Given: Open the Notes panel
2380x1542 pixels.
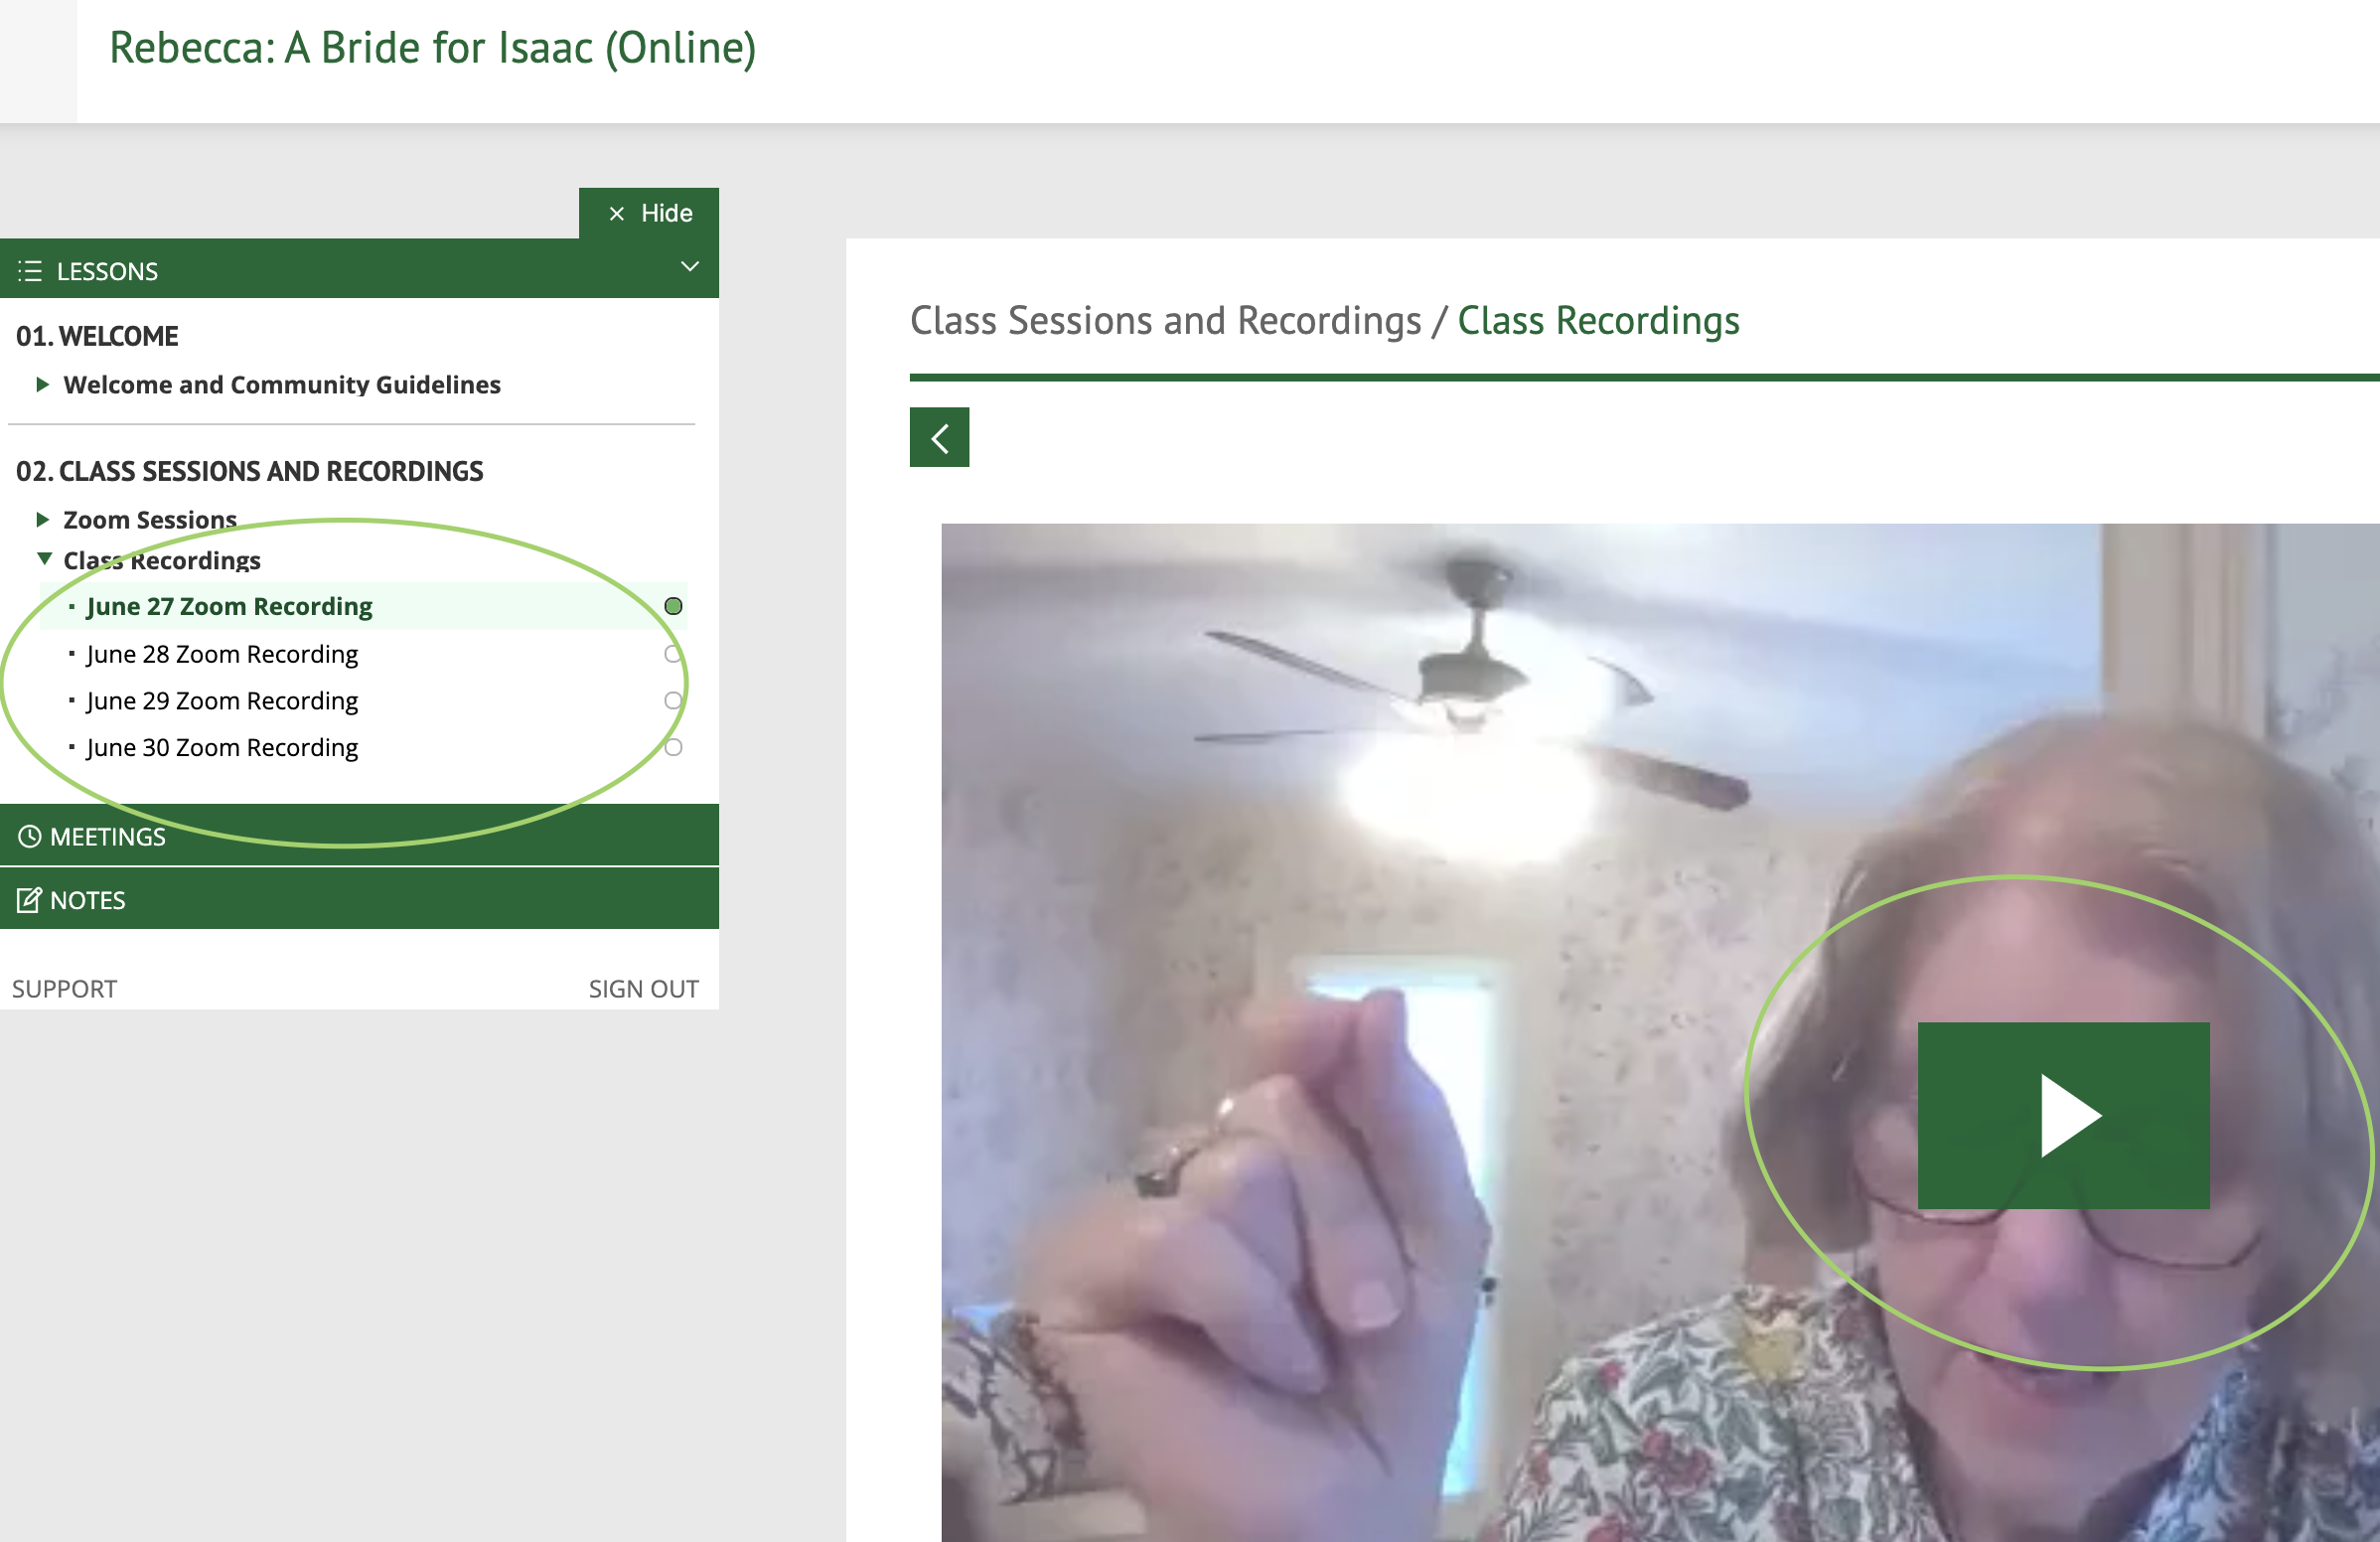Looking at the screenshot, I should (x=359, y=899).
